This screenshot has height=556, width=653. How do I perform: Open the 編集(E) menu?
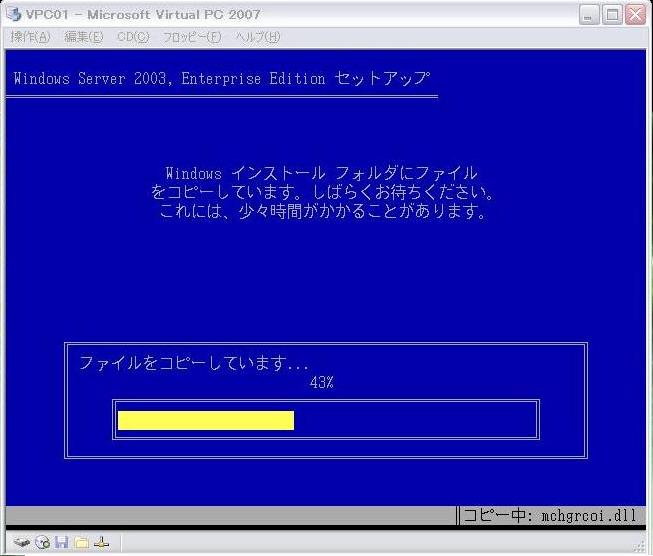83,37
